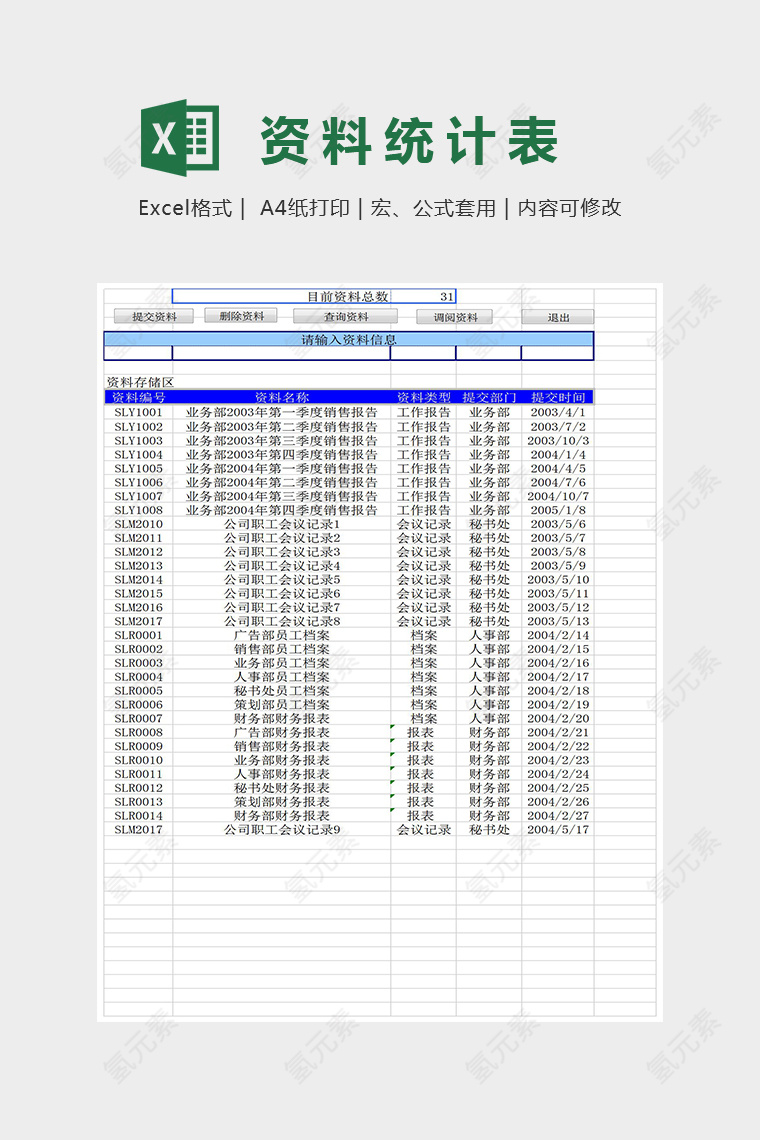Select the date cell 2005/1/8
Viewport: 760px width, 1140px height.
tap(557, 510)
